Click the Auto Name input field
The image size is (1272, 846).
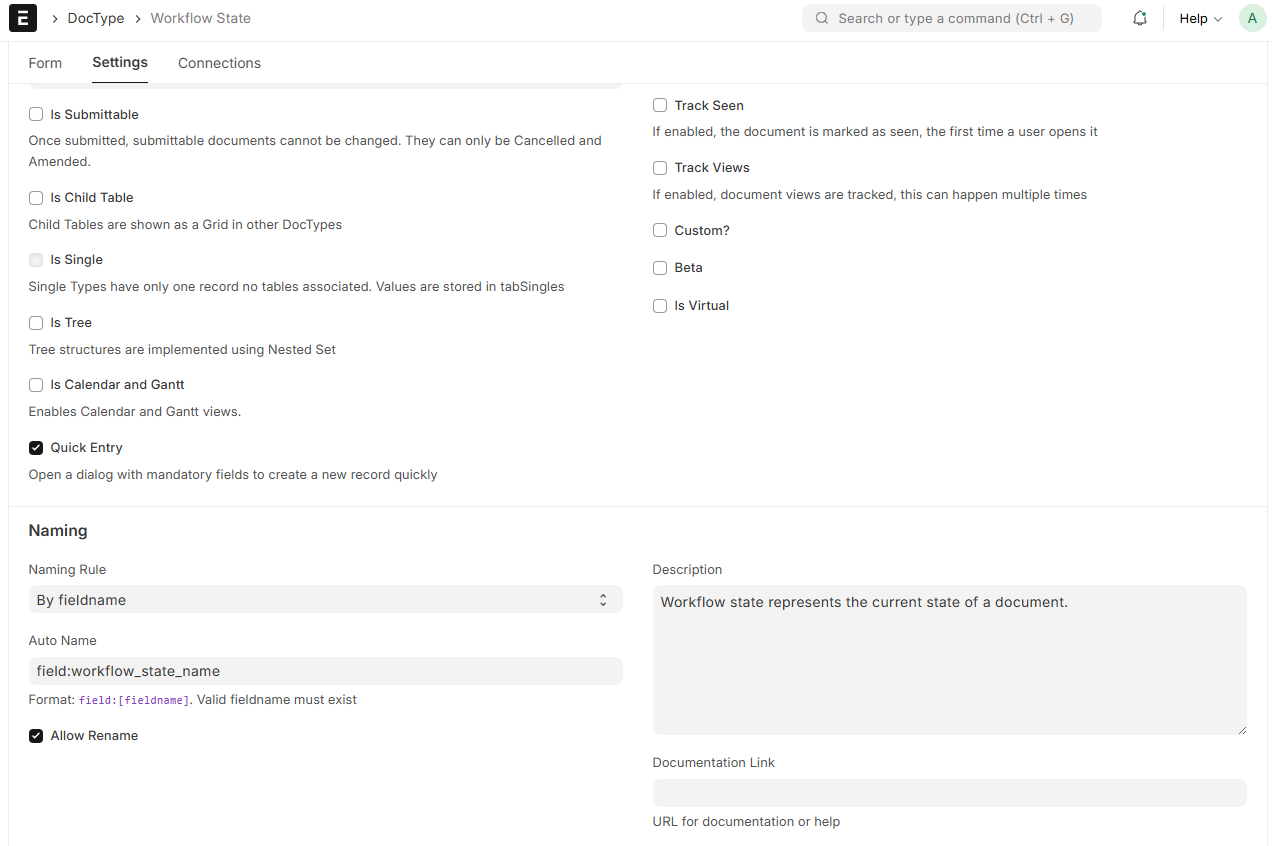[x=325, y=671]
